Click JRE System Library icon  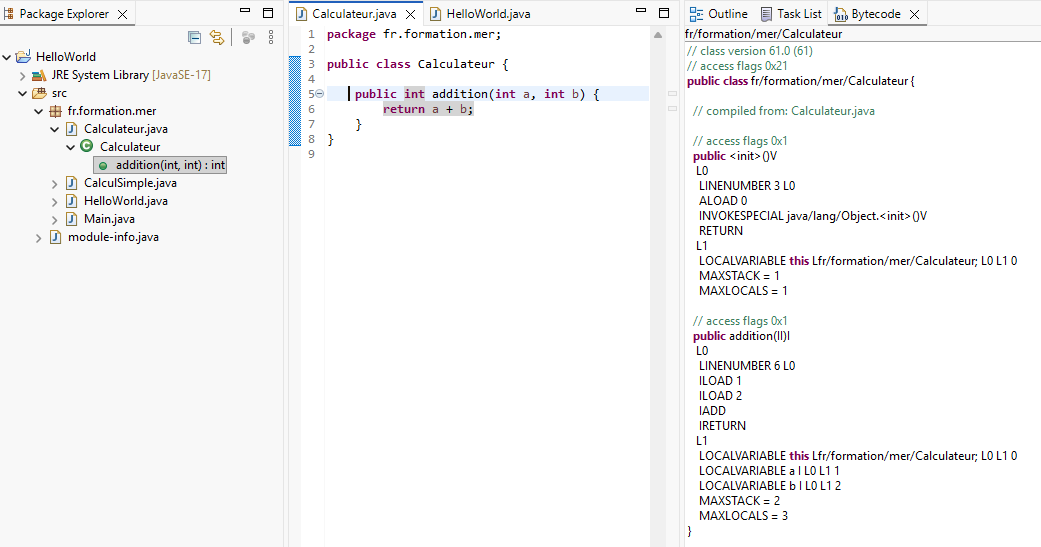(x=39, y=75)
